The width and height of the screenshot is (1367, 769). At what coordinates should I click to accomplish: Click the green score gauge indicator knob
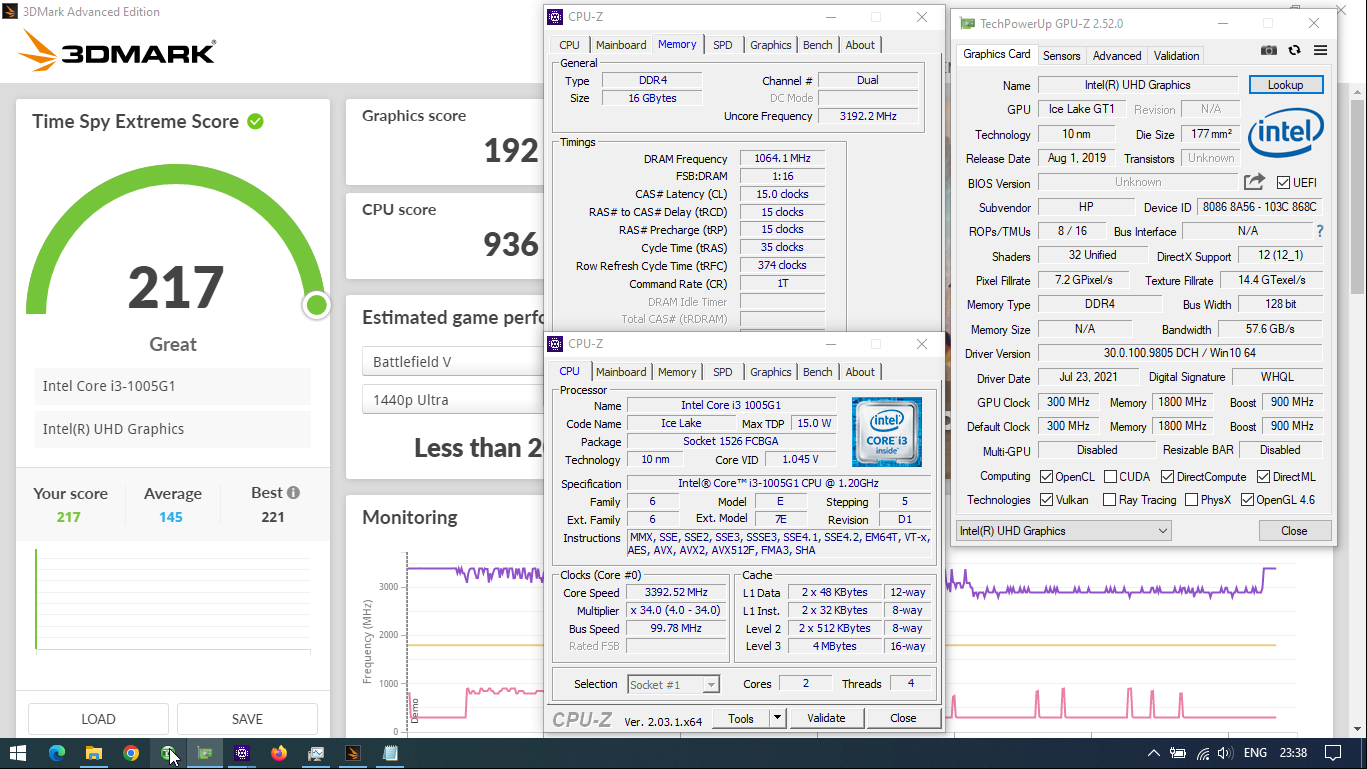(x=317, y=305)
